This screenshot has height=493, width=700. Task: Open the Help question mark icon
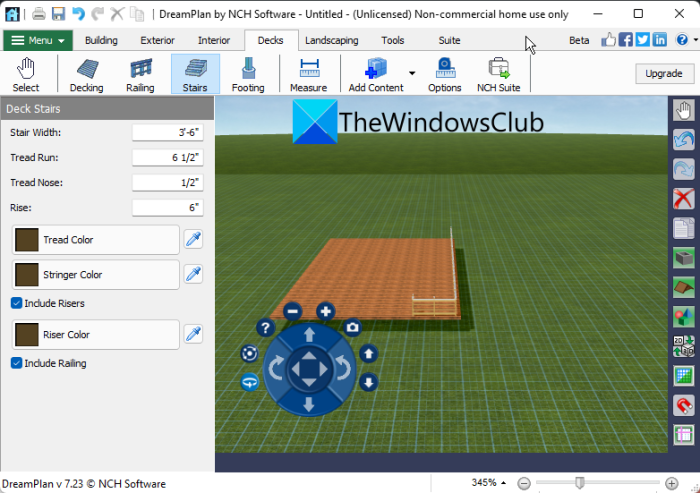pos(682,40)
